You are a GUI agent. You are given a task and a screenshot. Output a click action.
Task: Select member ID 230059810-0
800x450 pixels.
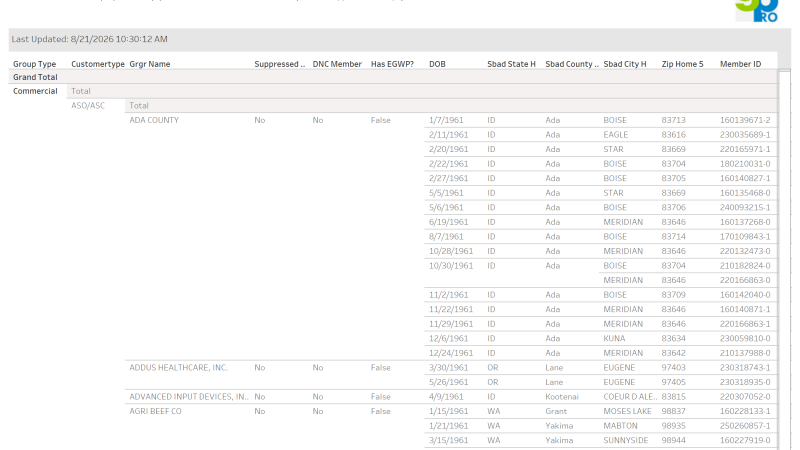tap(745, 338)
